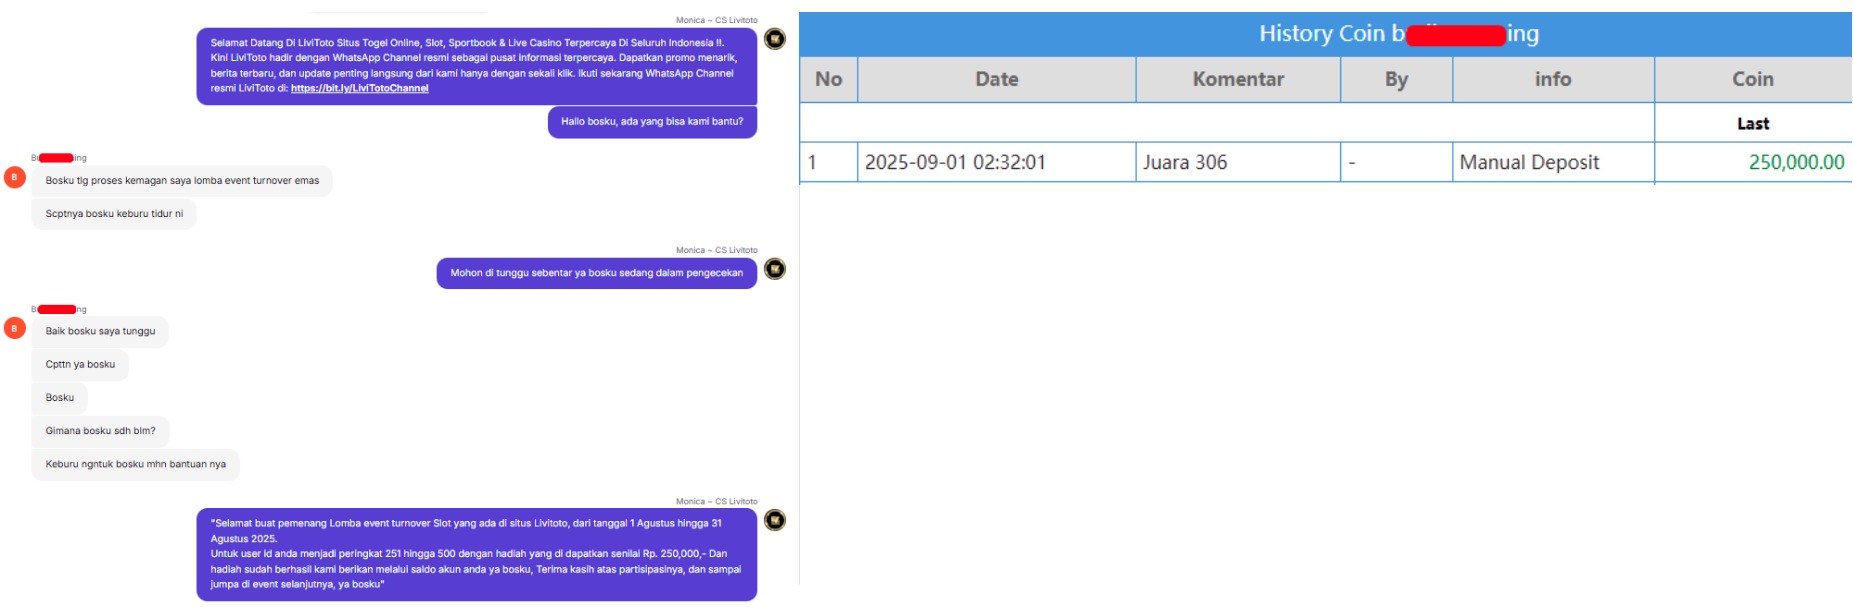Click the 'No' column header
Image resolution: width=1853 pixels, height=611 pixels.
828,79
